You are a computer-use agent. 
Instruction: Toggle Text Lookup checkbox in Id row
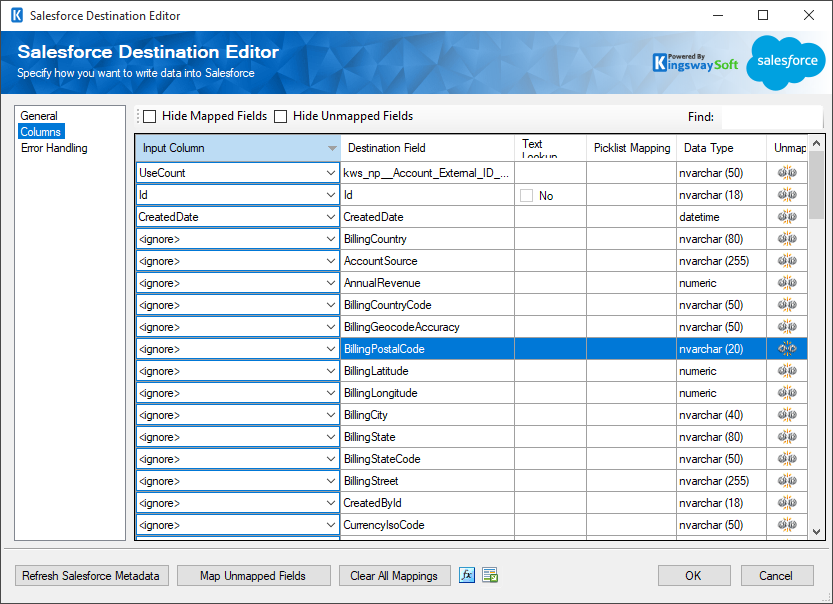[x=526, y=195]
